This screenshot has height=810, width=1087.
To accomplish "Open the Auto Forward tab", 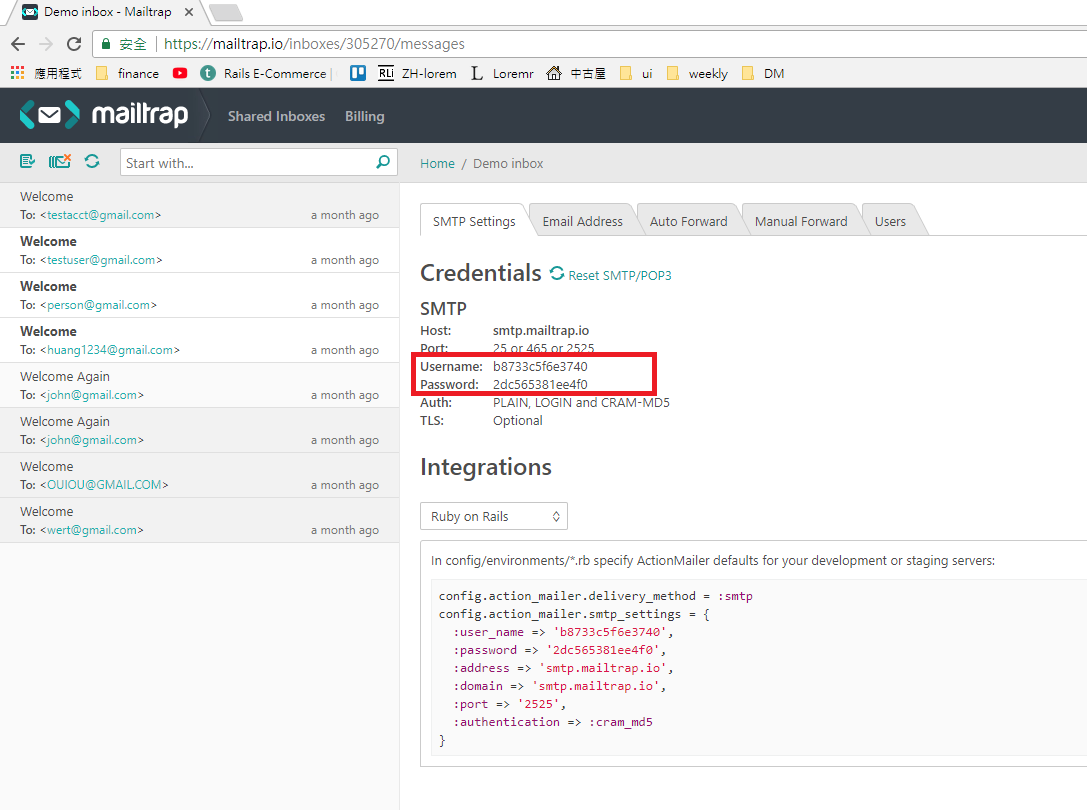I will click(x=689, y=219).
